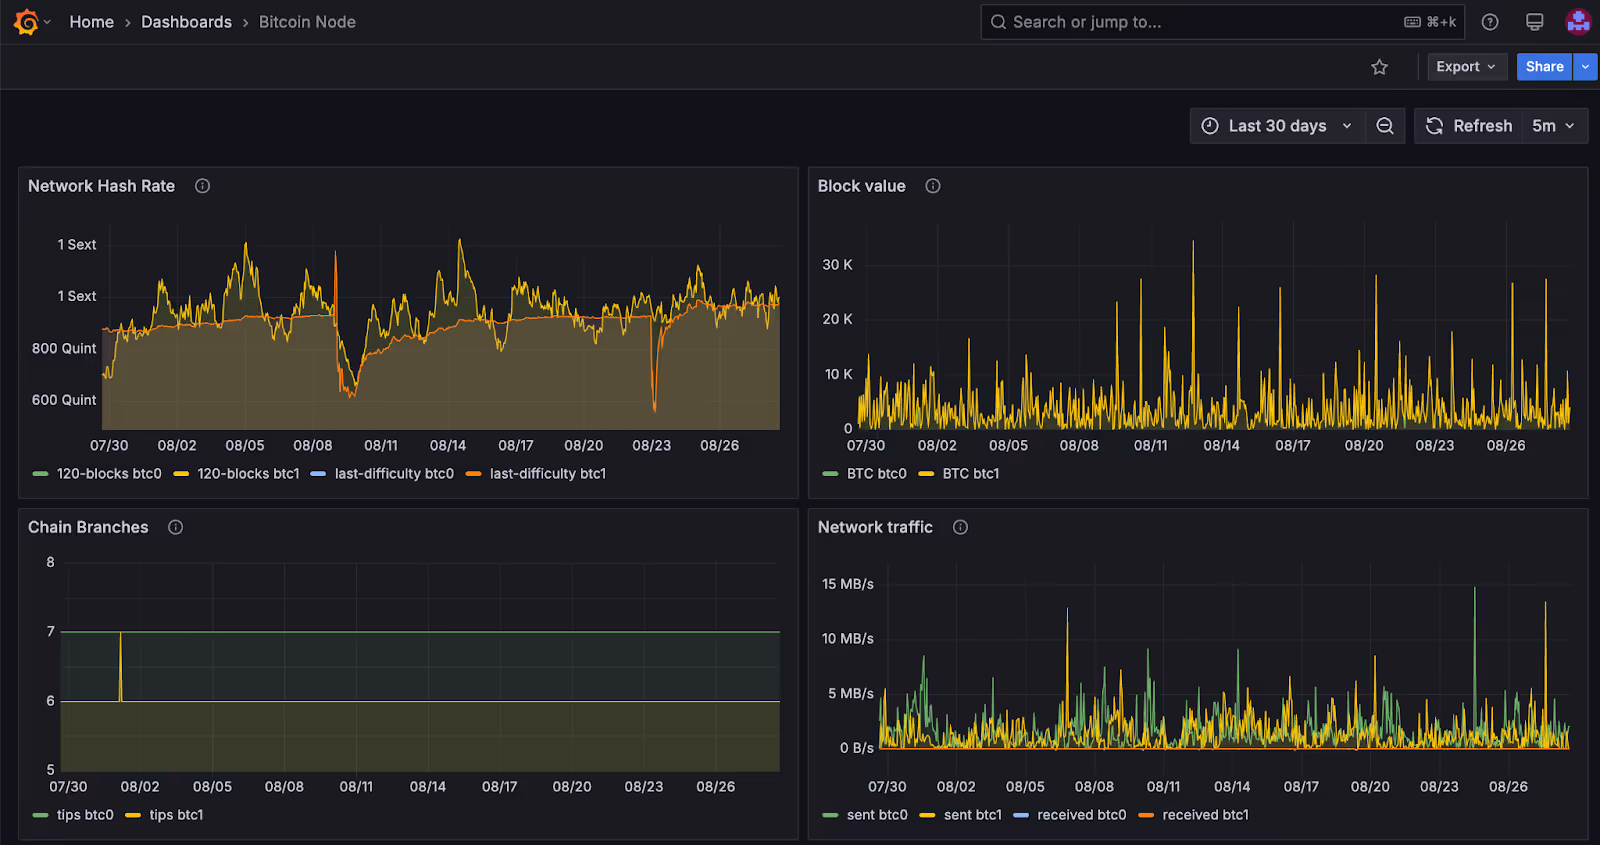1600x845 pixels.
Task: Open the user profile avatar
Action: pos(1578,22)
